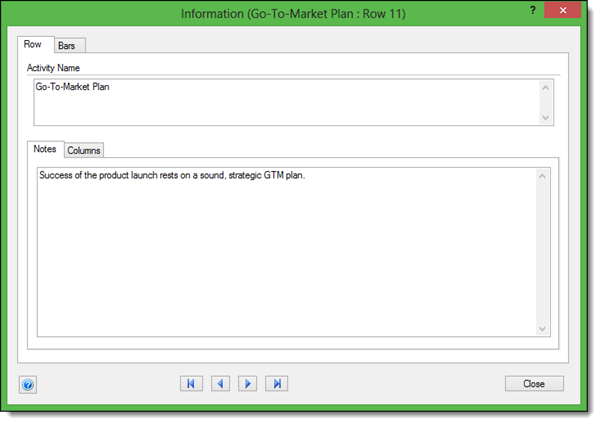Viewport: 600px width, 424px height.
Task: Switch to the Row tab
Action: pos(34,45)
